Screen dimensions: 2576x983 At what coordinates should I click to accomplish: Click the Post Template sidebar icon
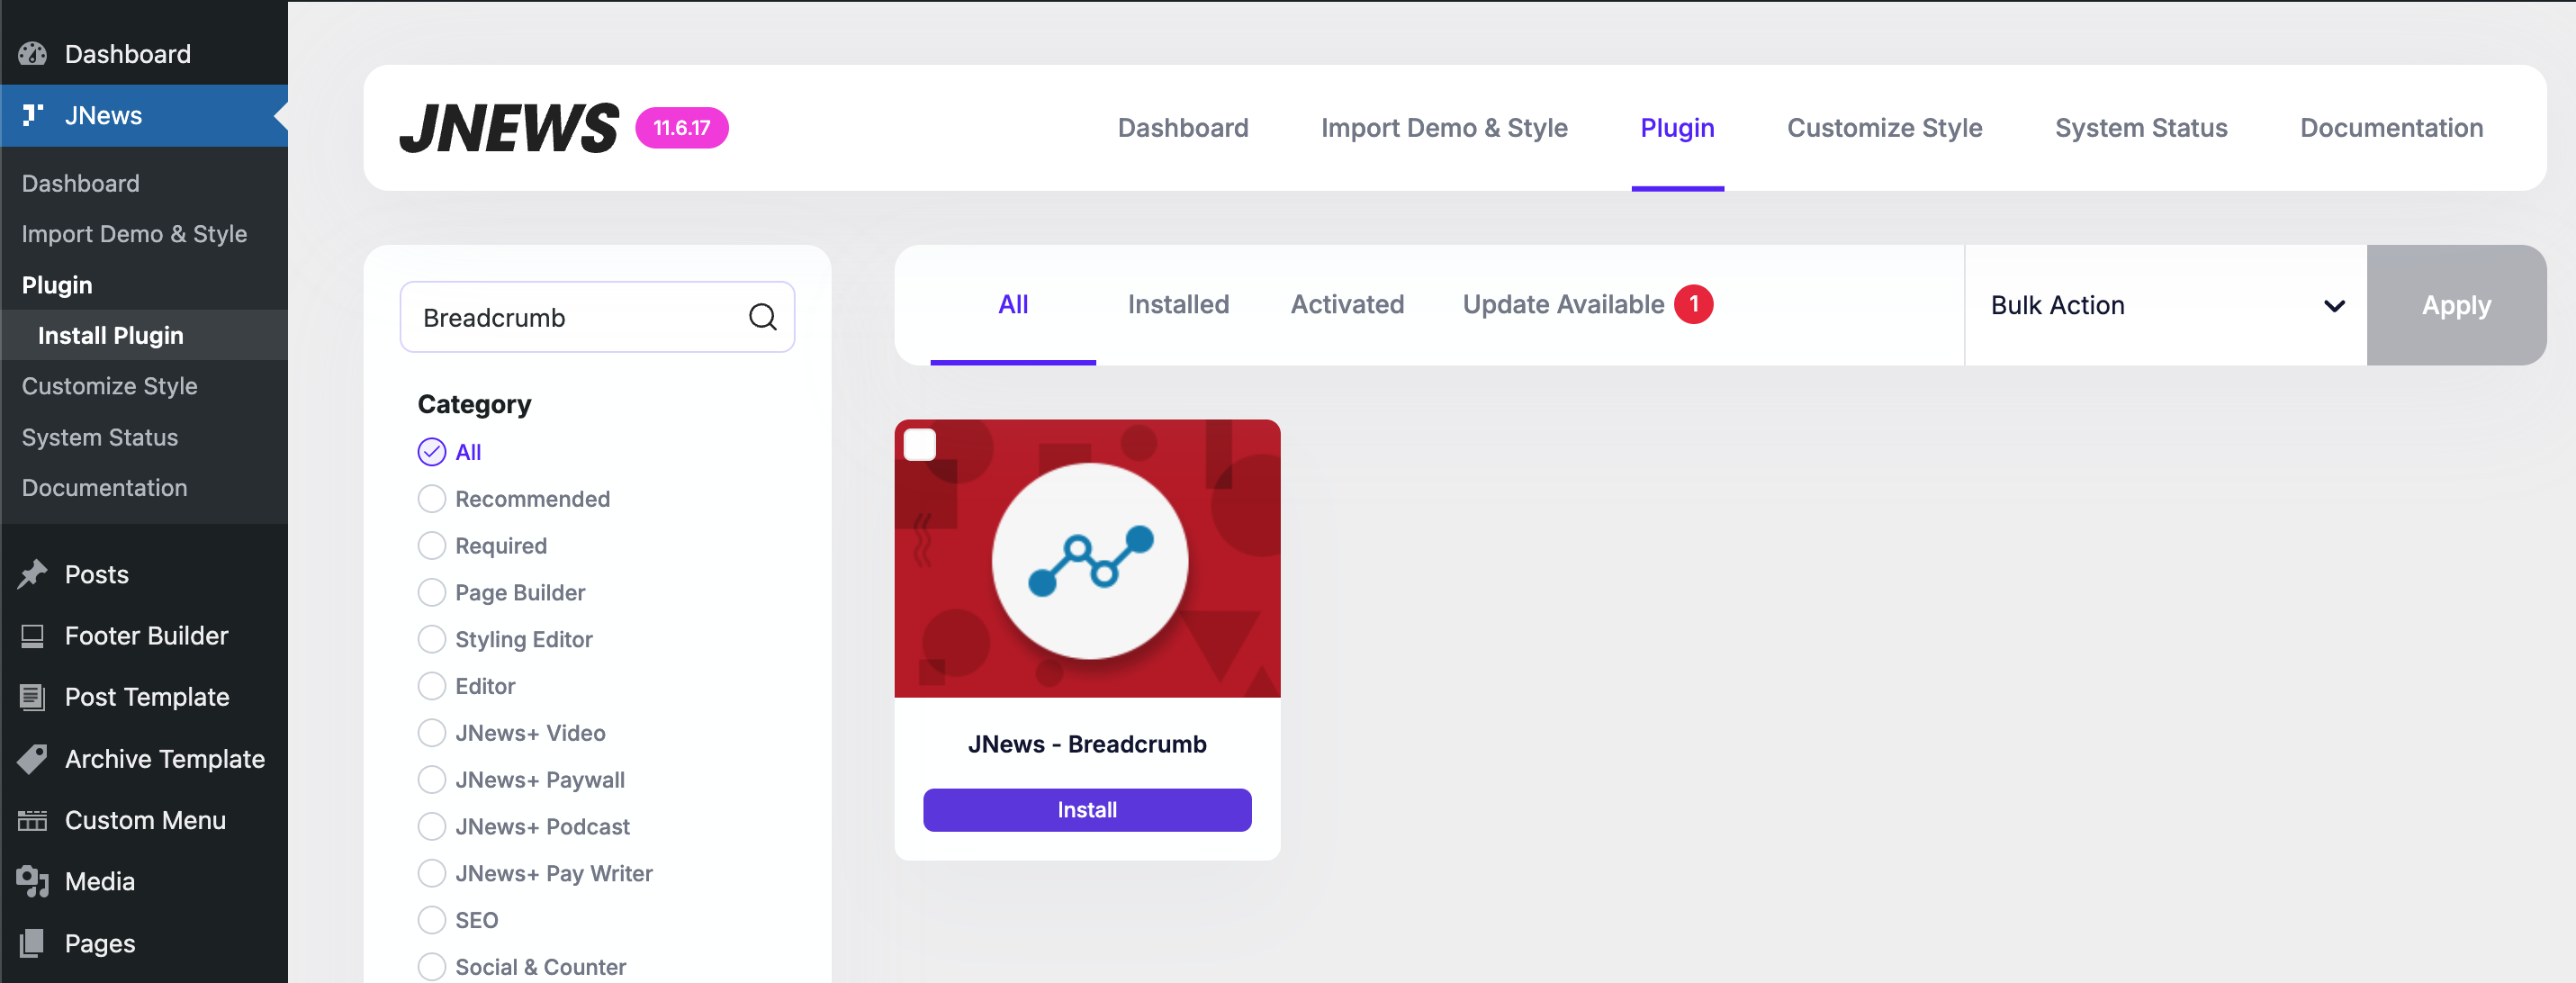pyautogui.click(x=32, y=697)
